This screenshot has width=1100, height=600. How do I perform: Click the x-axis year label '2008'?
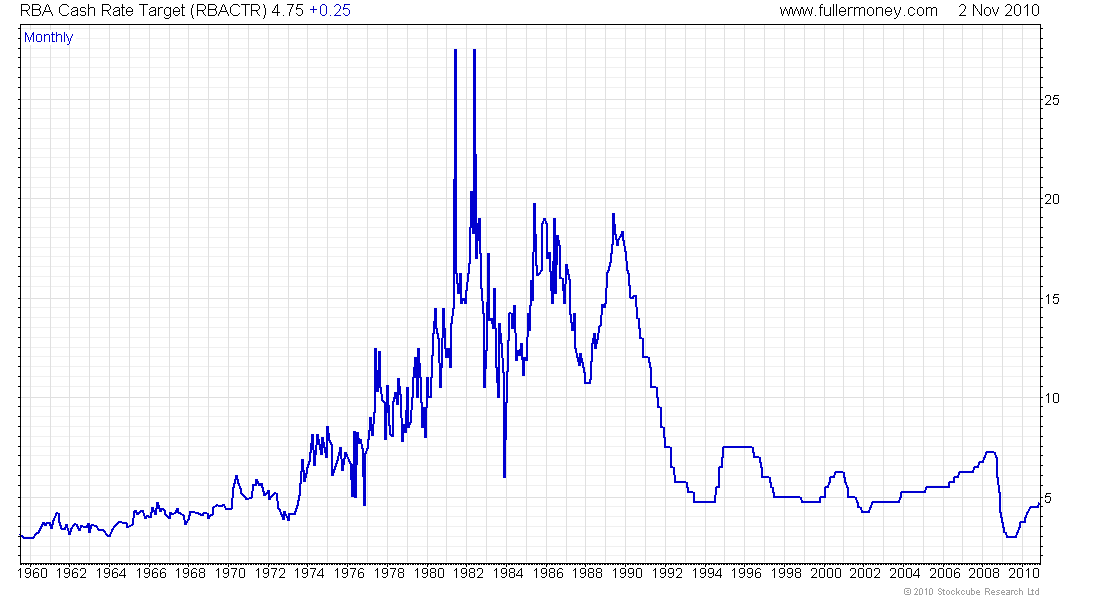[984, 573]
